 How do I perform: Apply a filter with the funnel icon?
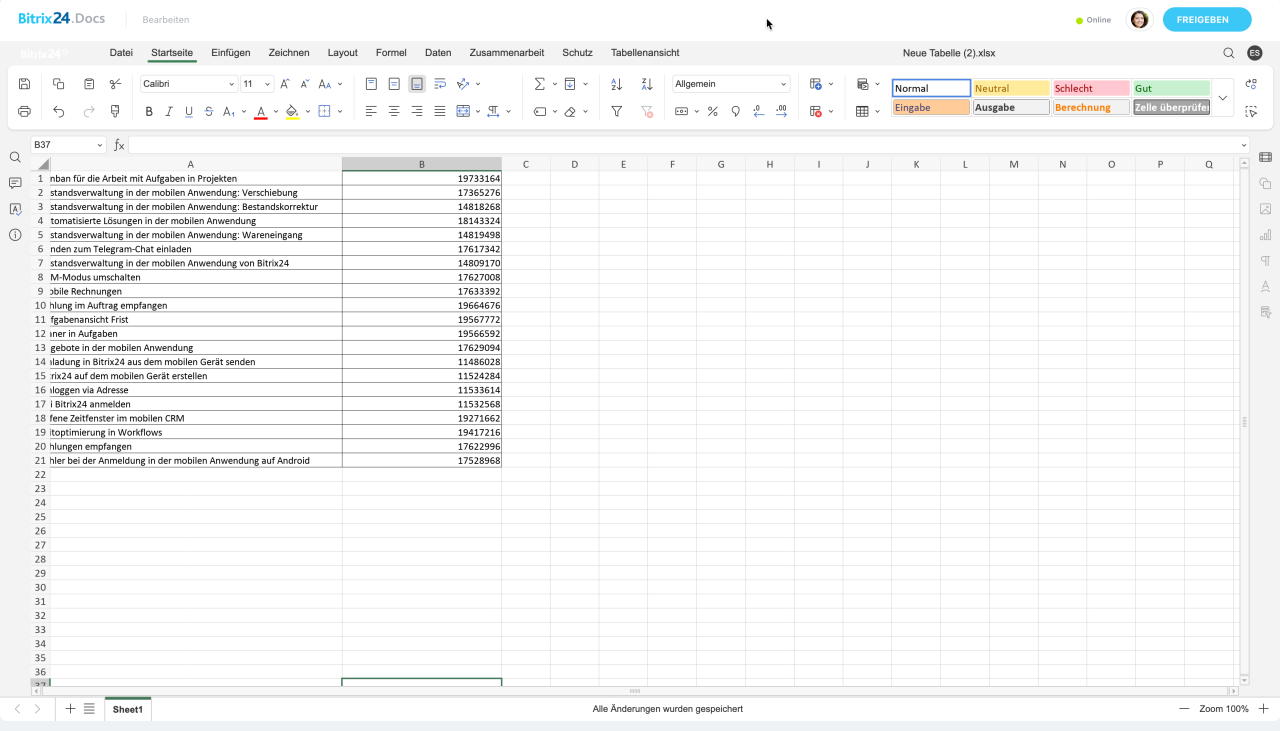[617, 111]
